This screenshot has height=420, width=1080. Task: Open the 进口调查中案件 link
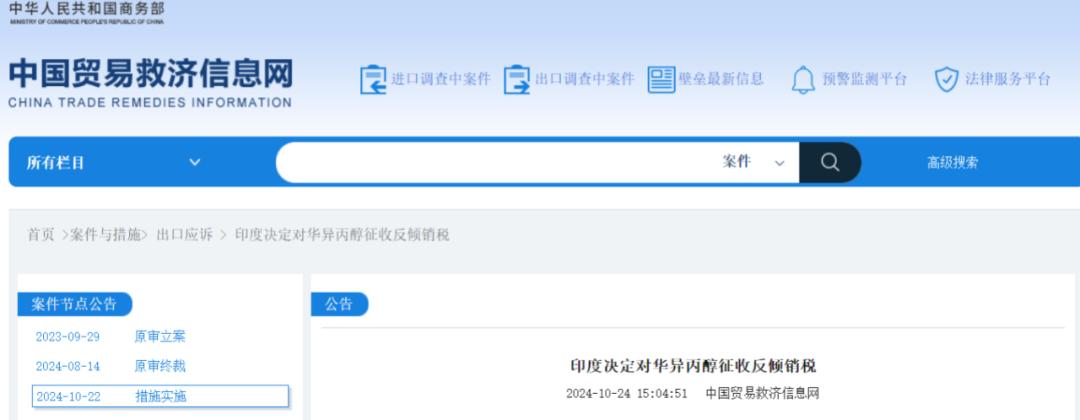coord(441,79)
